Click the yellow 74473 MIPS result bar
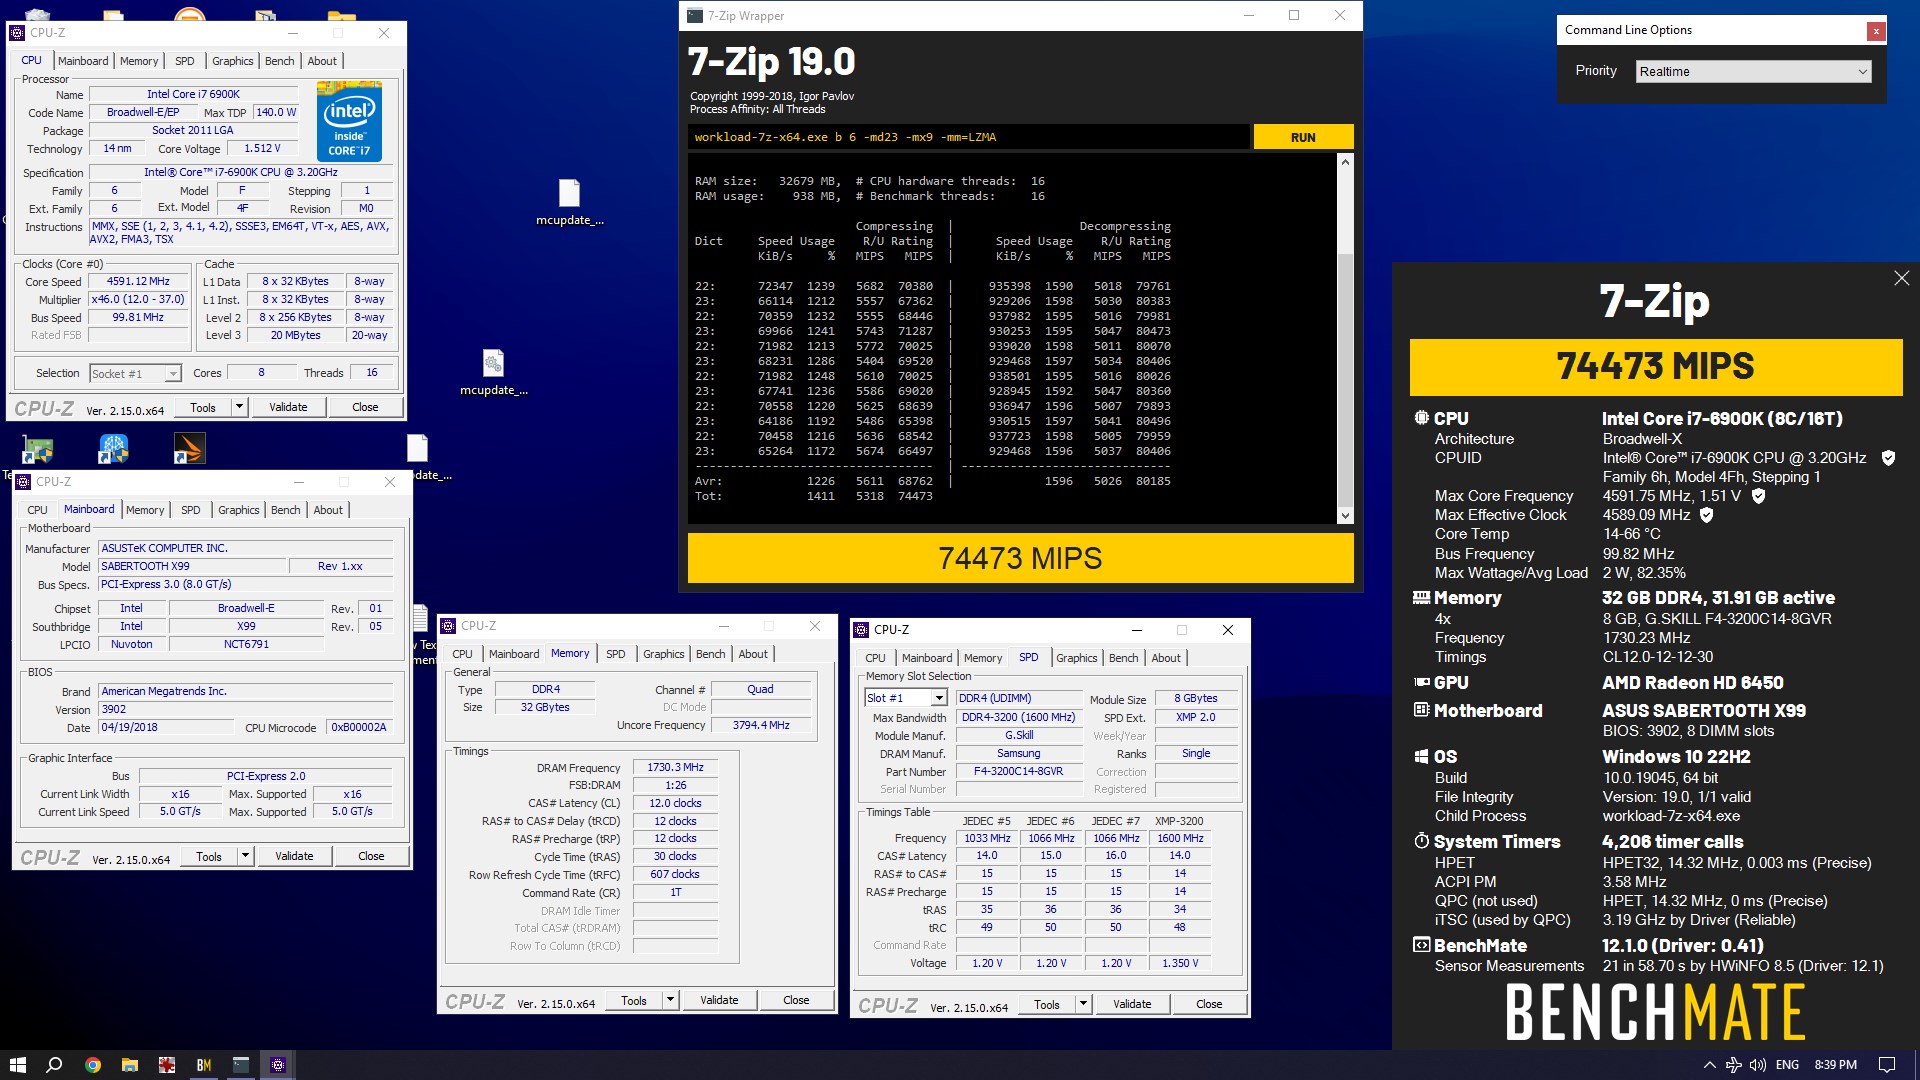Screen dimensions: 1920x1080 1020,558
